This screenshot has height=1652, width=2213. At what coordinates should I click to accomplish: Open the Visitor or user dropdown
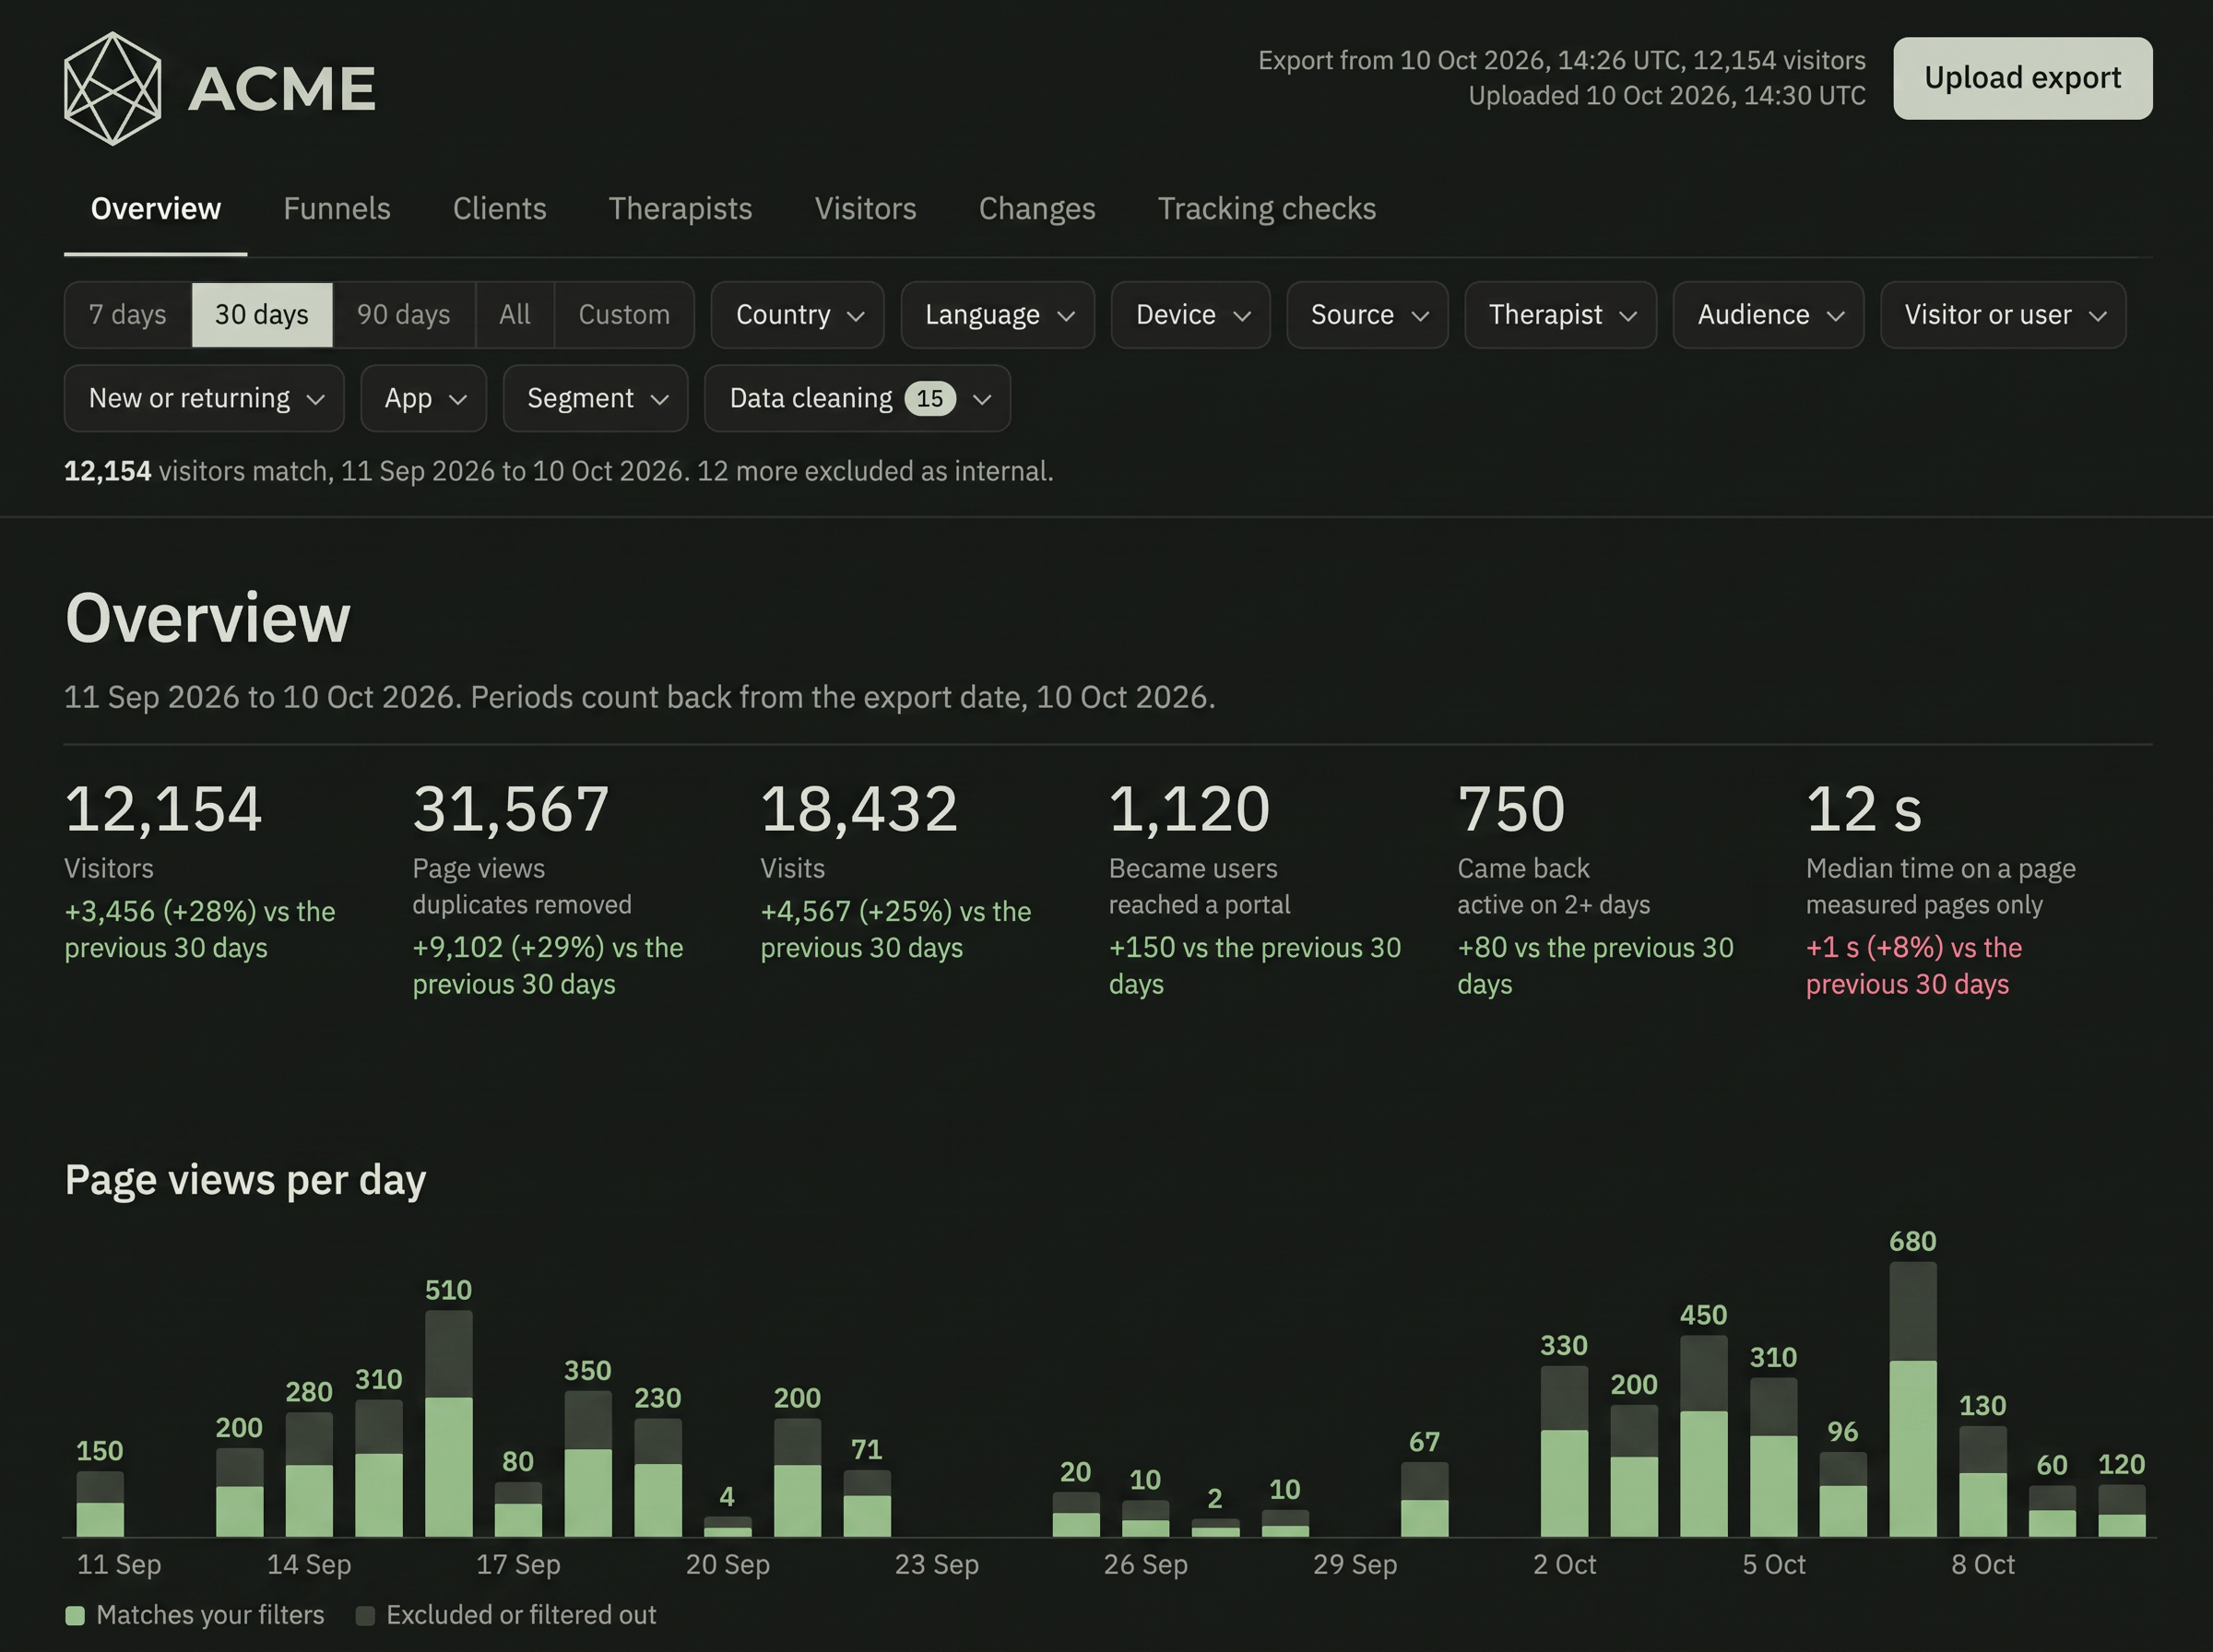[2003, 314]
